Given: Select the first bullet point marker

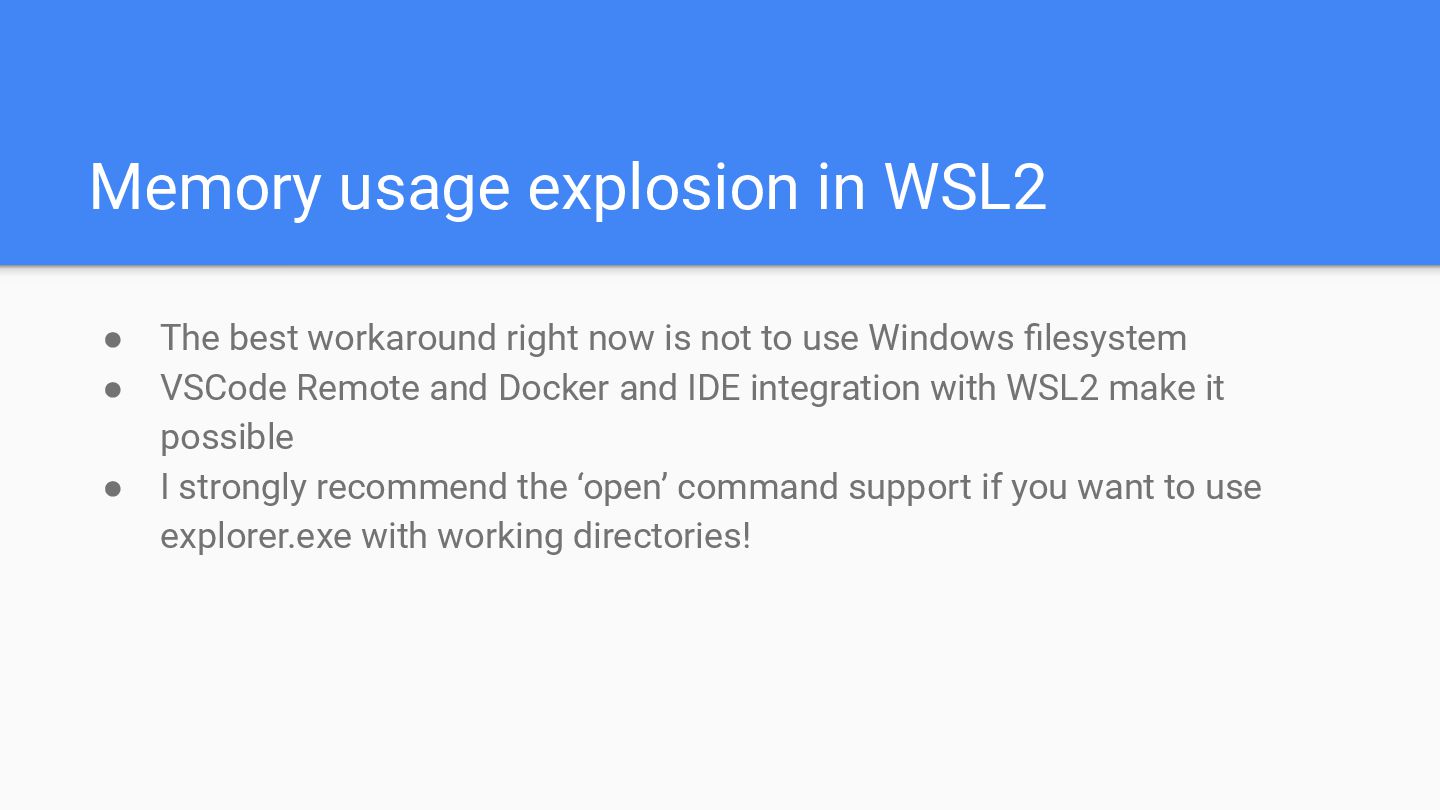Looking at the screenshot, I should [x=113, y=339].
